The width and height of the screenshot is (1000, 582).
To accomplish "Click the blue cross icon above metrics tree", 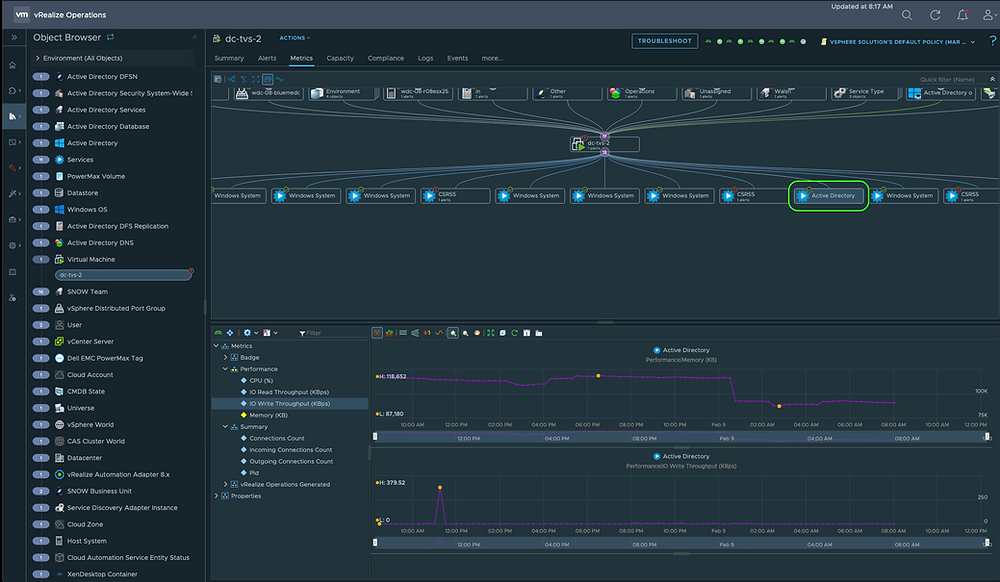I will pos(230,333).
